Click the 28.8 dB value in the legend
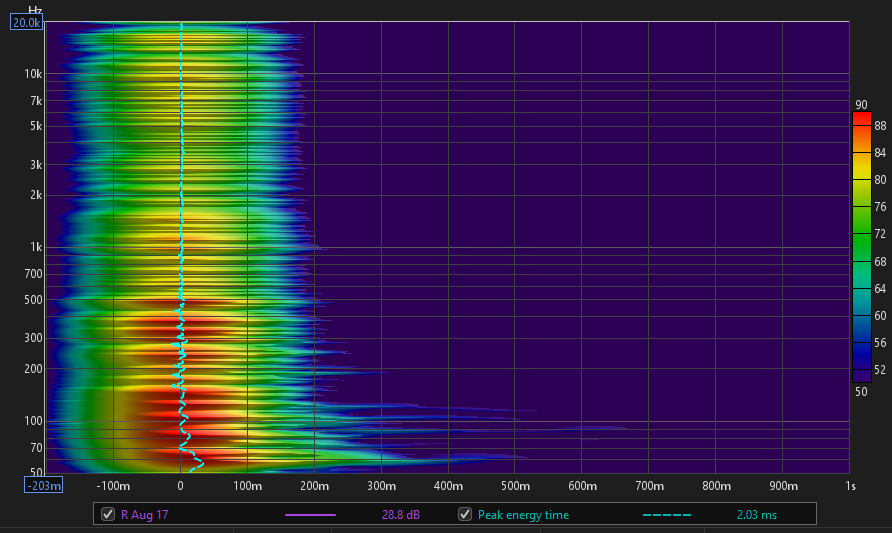Image resolution: width=892 pixels, height=533 pixels. [400, 515]
